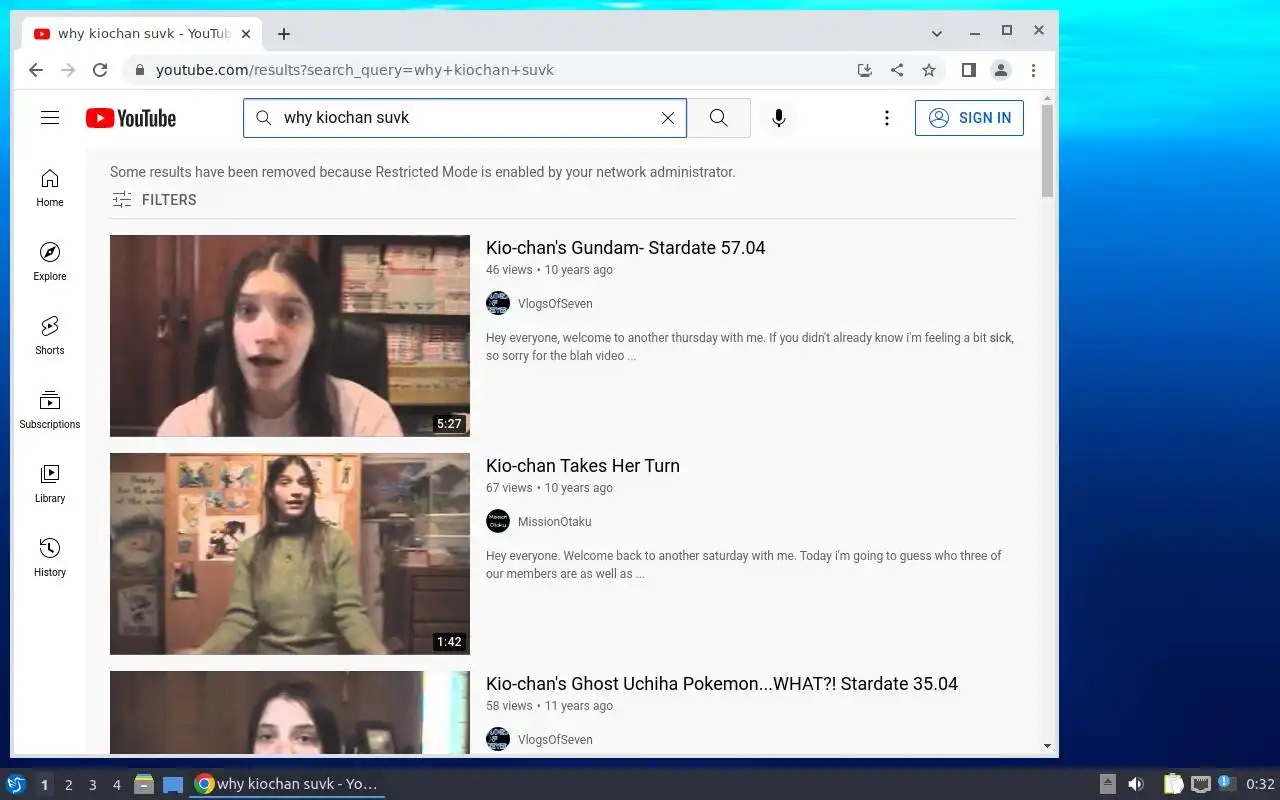Open the Ghost Uchiha Pokemon thumbnail

(x=290, y=712)
